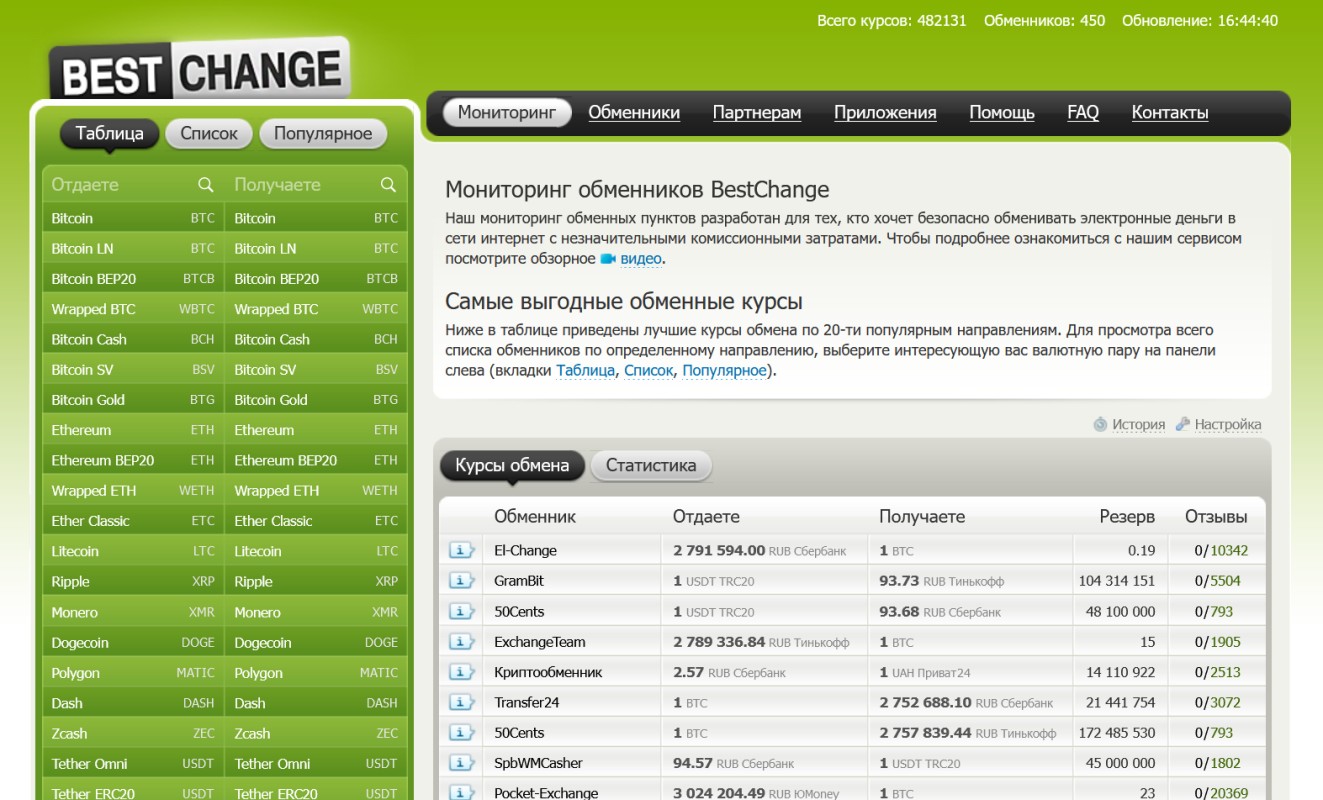1323x800 pixels.
Task: Open the Контакты page
Action: pyautogui.click(x=1170, y=113)
